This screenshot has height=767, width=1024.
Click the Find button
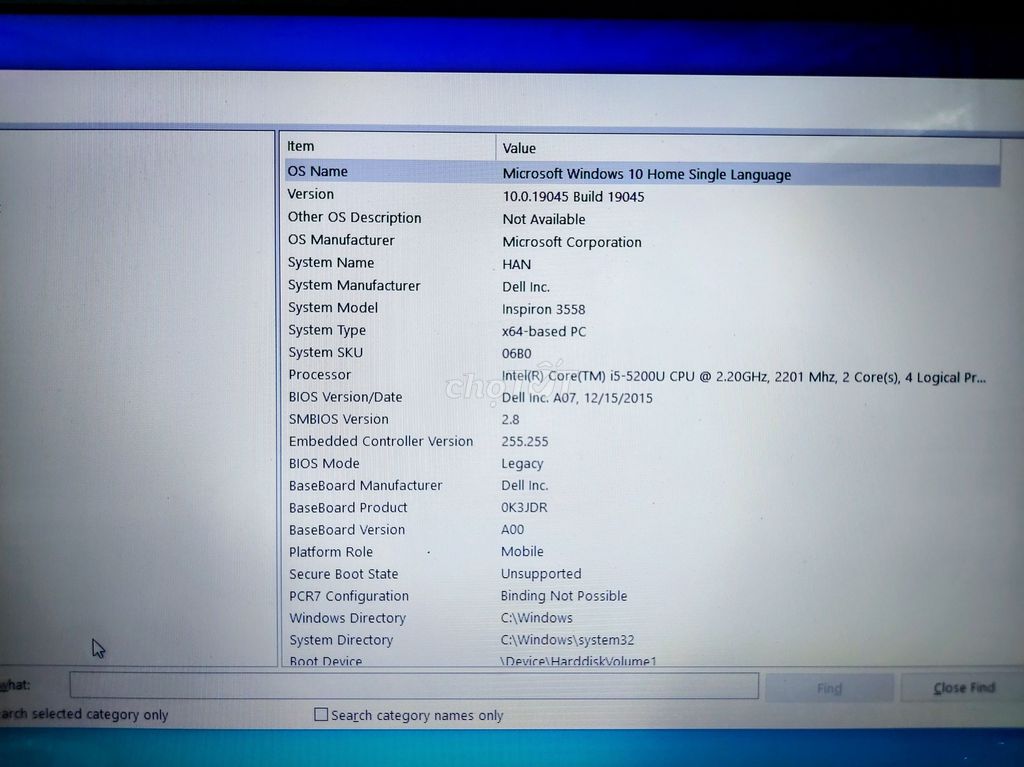click(829, 689)
